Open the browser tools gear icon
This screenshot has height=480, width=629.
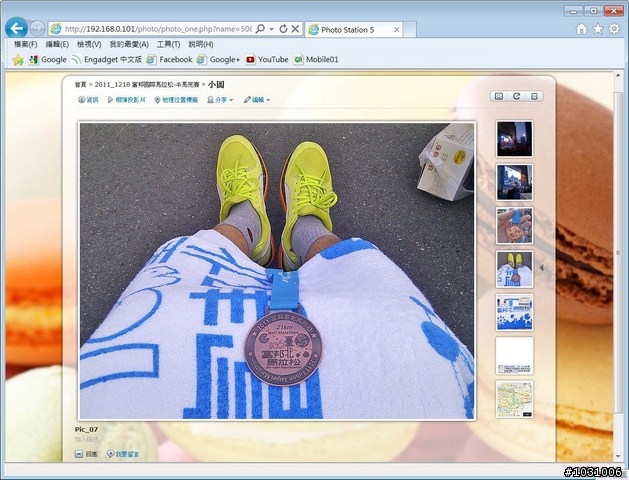point(614,29)
